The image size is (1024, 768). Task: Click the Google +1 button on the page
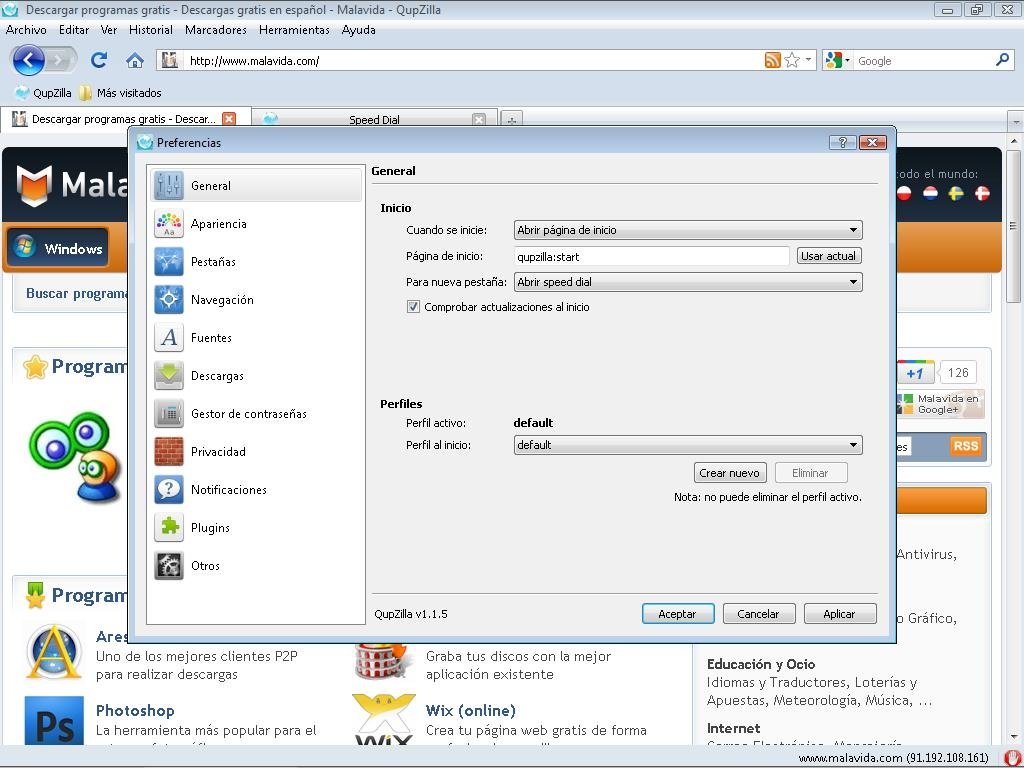coord(915,373)
